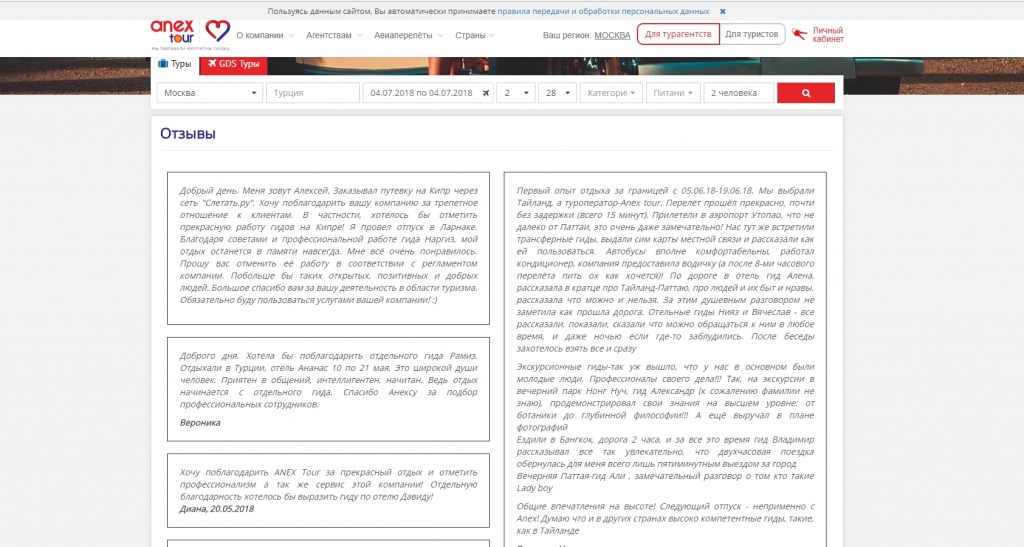This screenshot has width=1024, height=547.
Task: Open the personal data processing rules link
Action: (x=603, y=11)
